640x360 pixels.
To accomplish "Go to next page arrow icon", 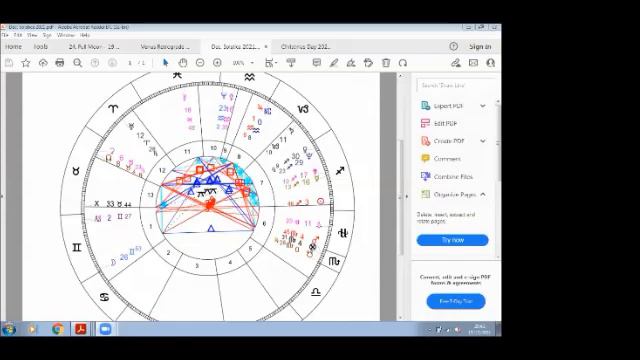I will point(112,63).
